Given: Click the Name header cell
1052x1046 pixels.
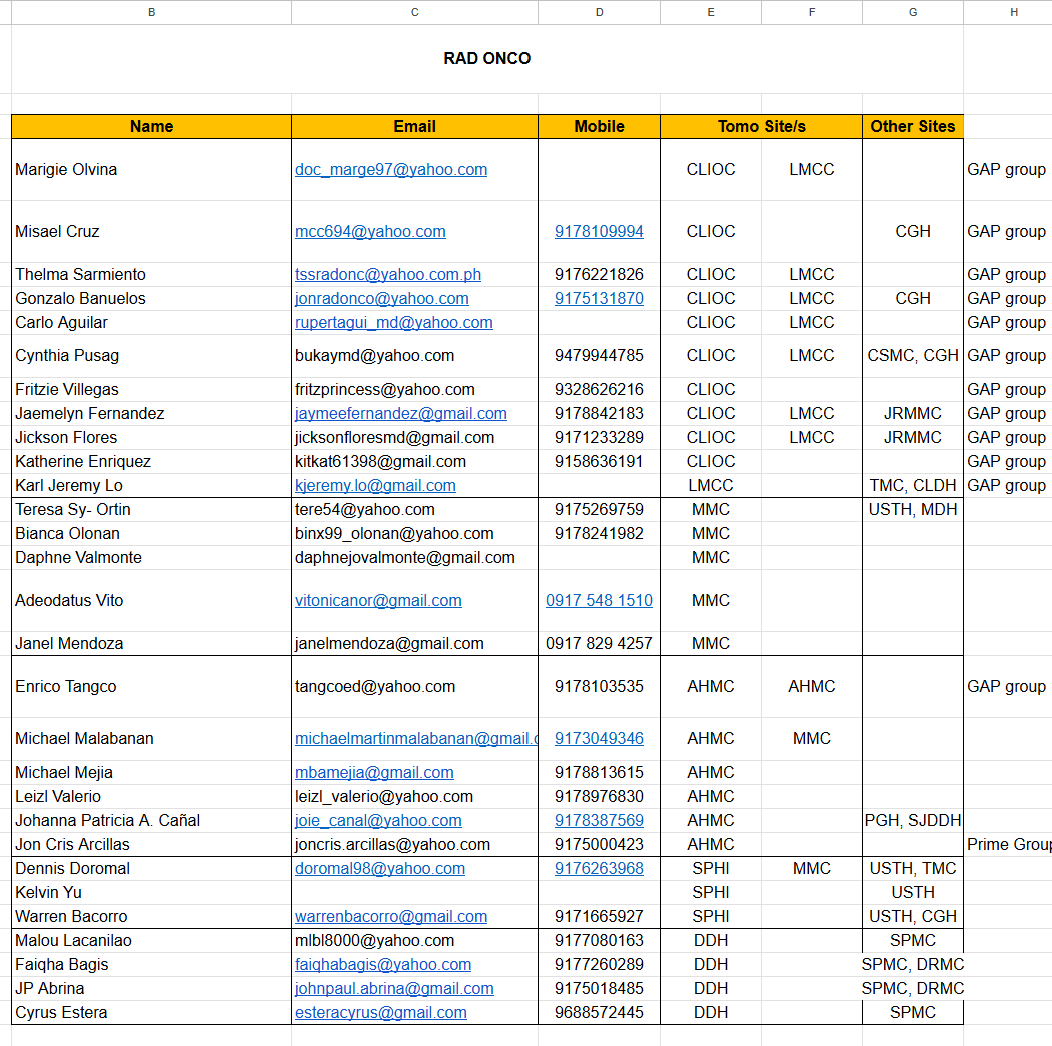Looking at the screenshot, I should coord(152,126).
